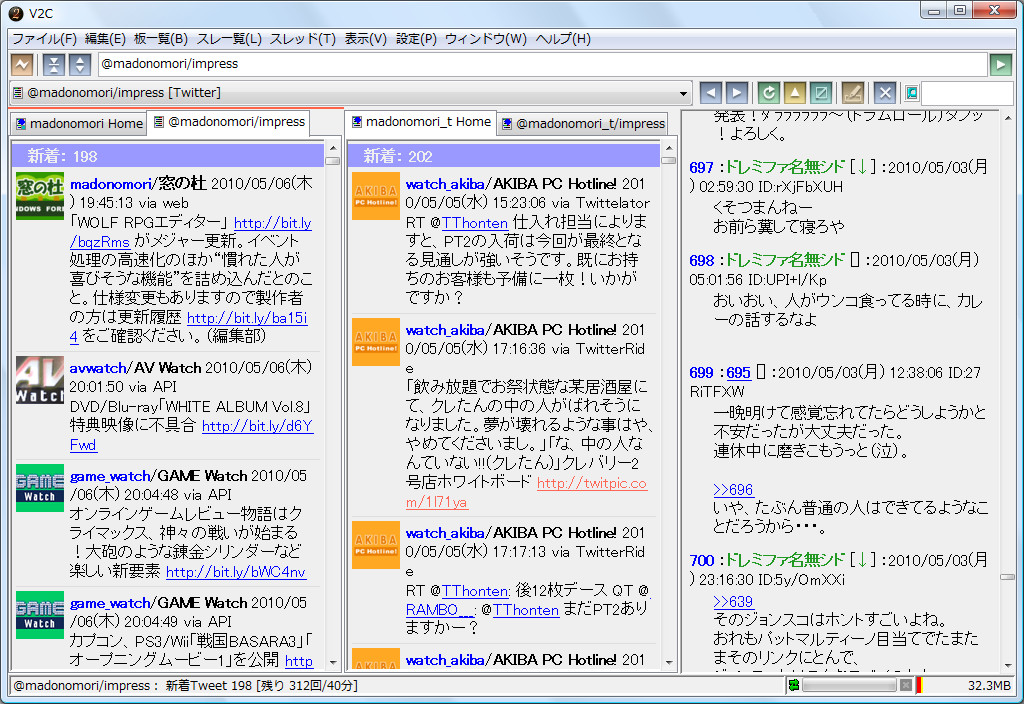Screen dimensions: 1024x704
Task: Refresh the timeline with the green refresh icon
Action: 768,92
